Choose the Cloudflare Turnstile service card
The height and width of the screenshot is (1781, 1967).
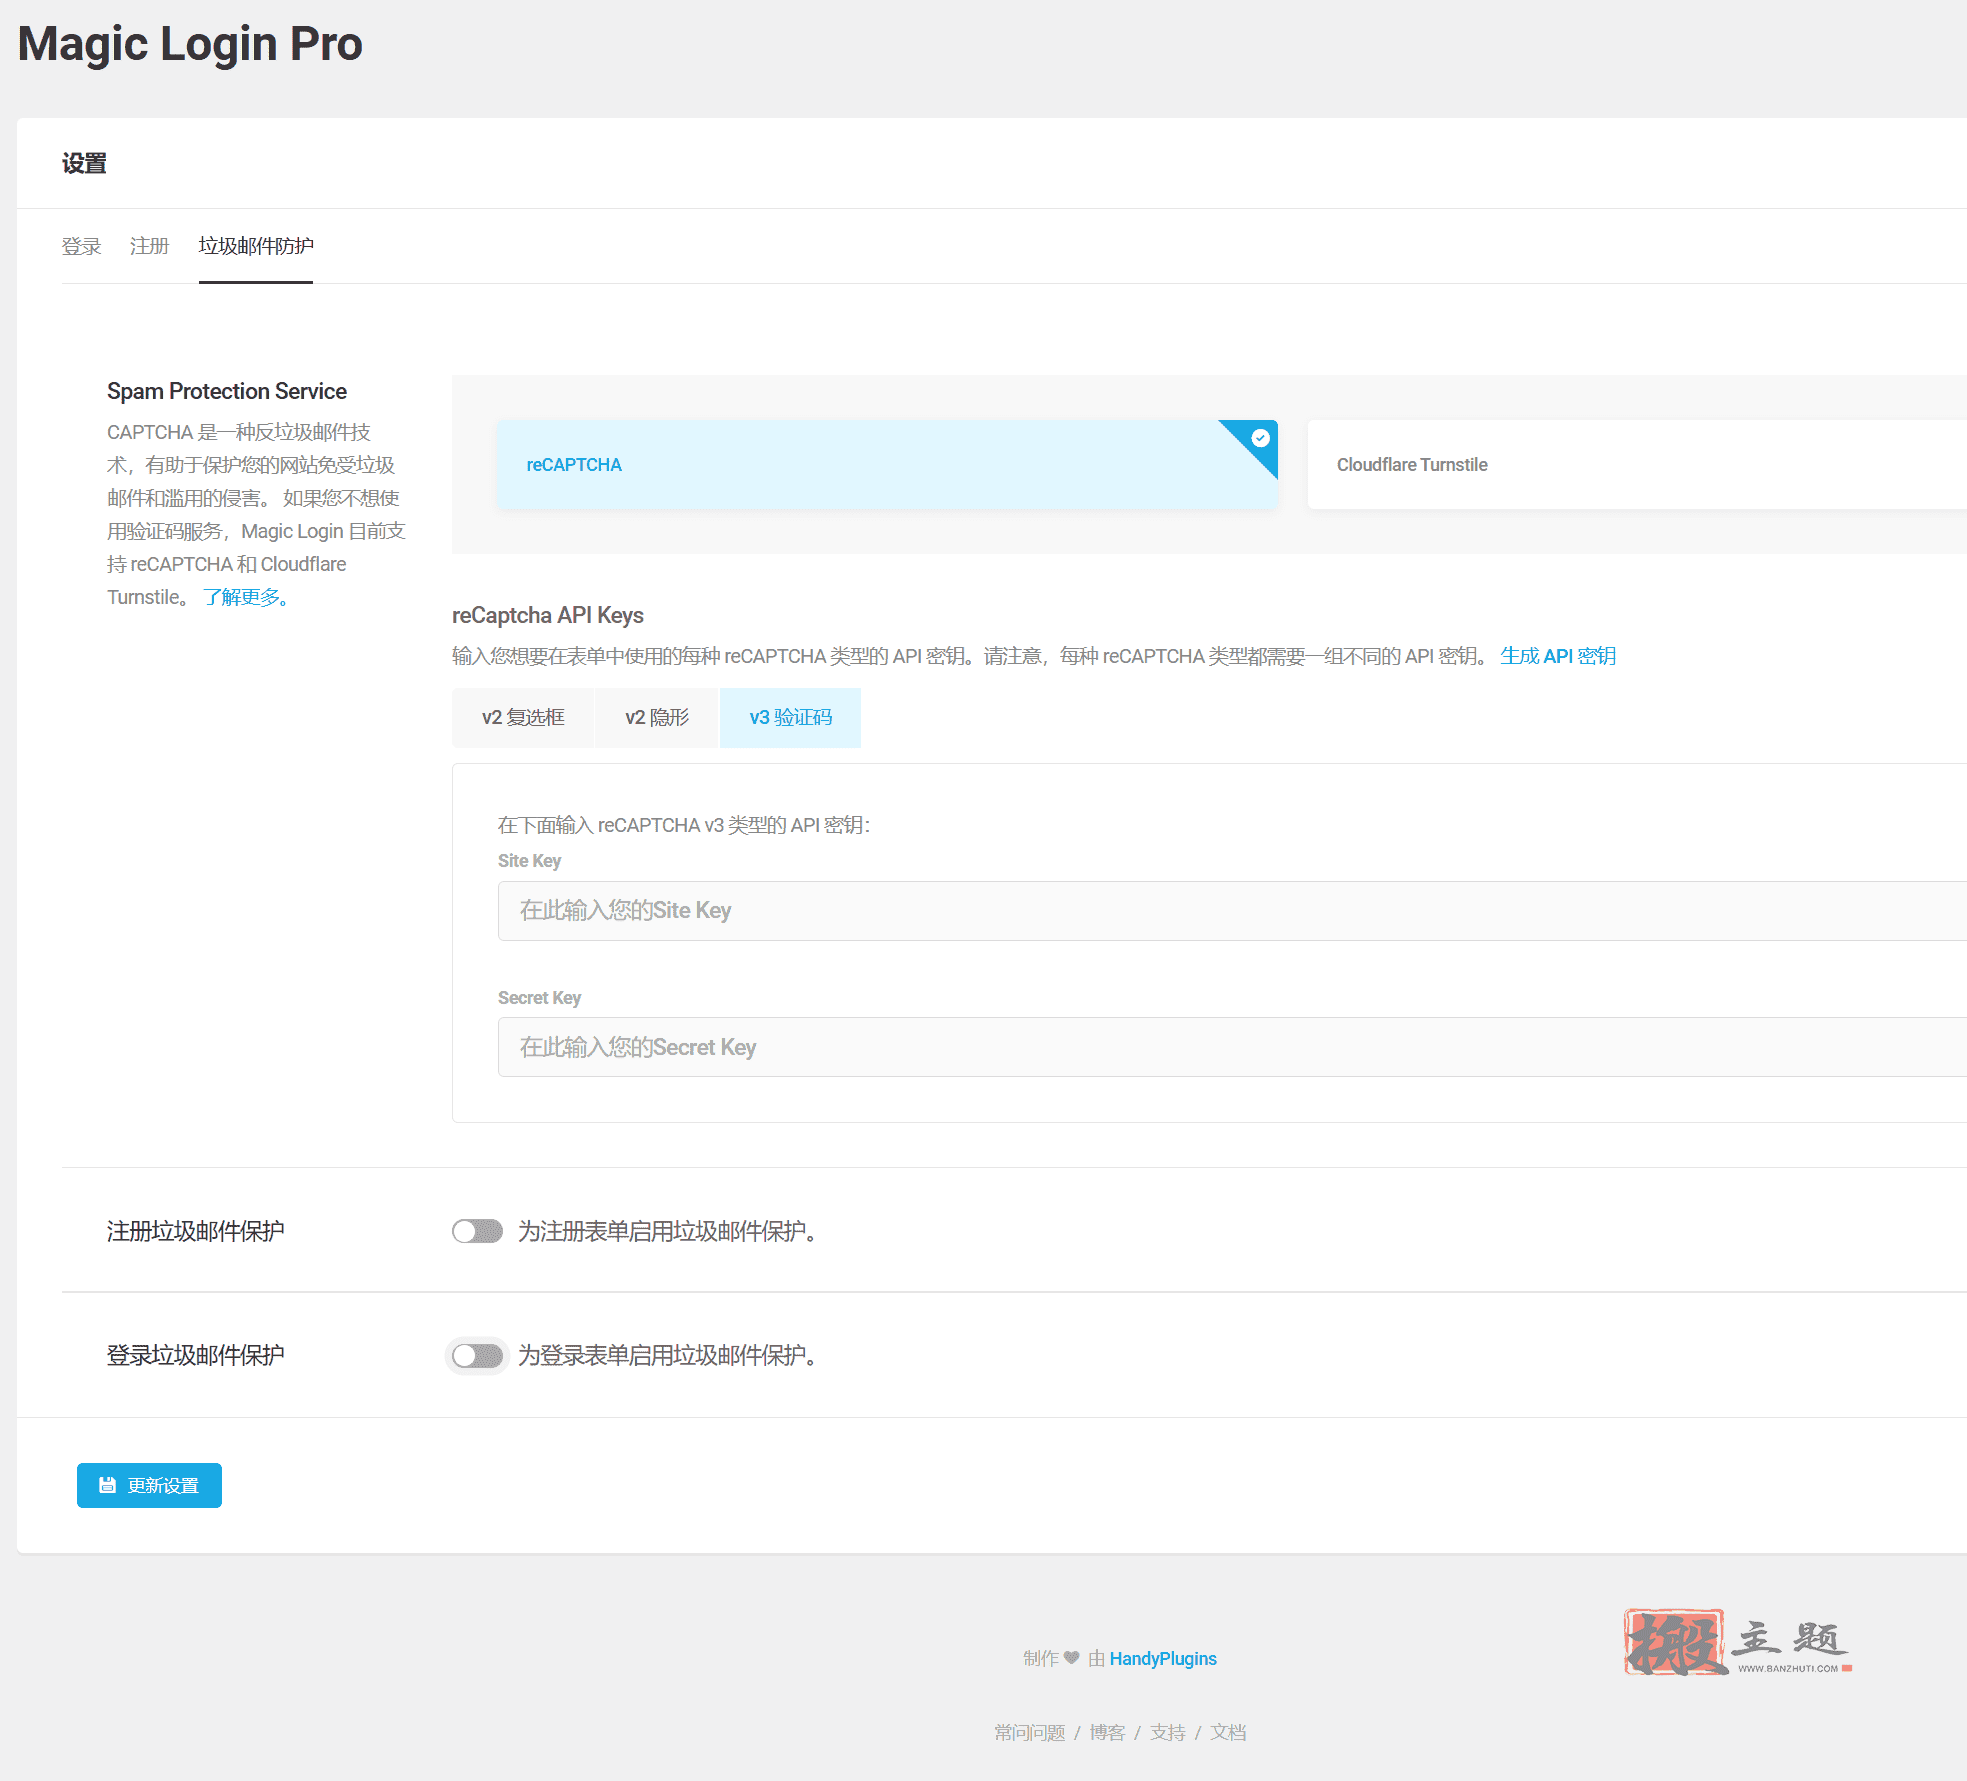[1637, 465]
